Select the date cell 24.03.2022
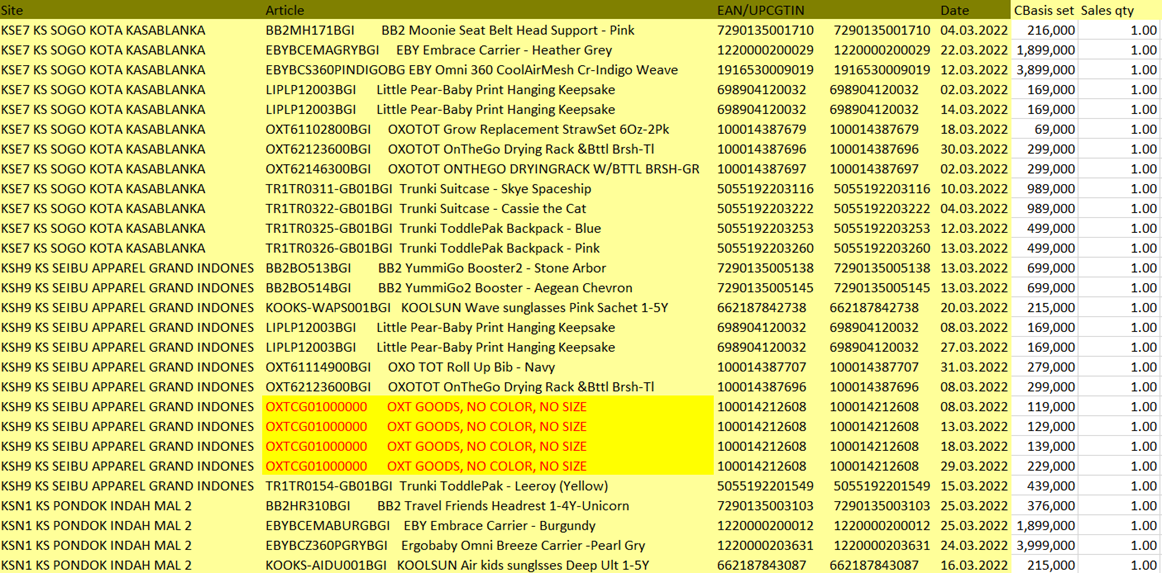The image size is (1162, 573). pyautogui.click(x=974, y=546)
